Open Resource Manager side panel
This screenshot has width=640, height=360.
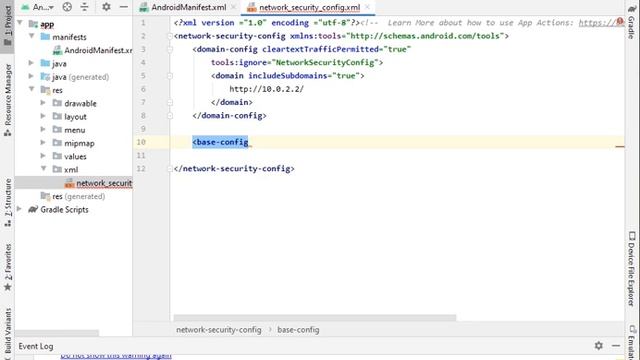coord(7,100)
